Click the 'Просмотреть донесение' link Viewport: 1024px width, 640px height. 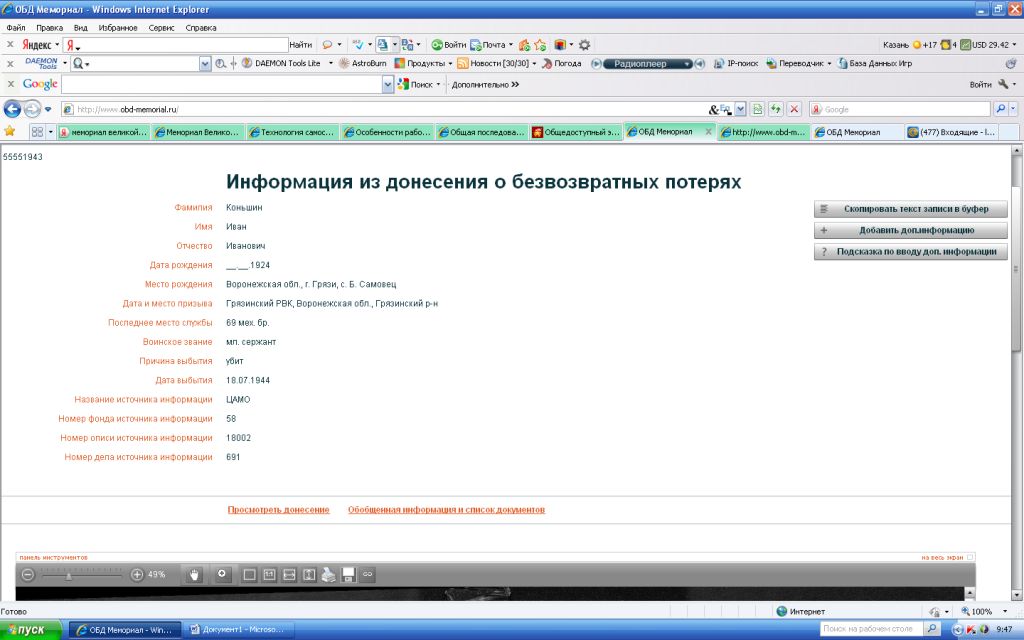[278, 510]
